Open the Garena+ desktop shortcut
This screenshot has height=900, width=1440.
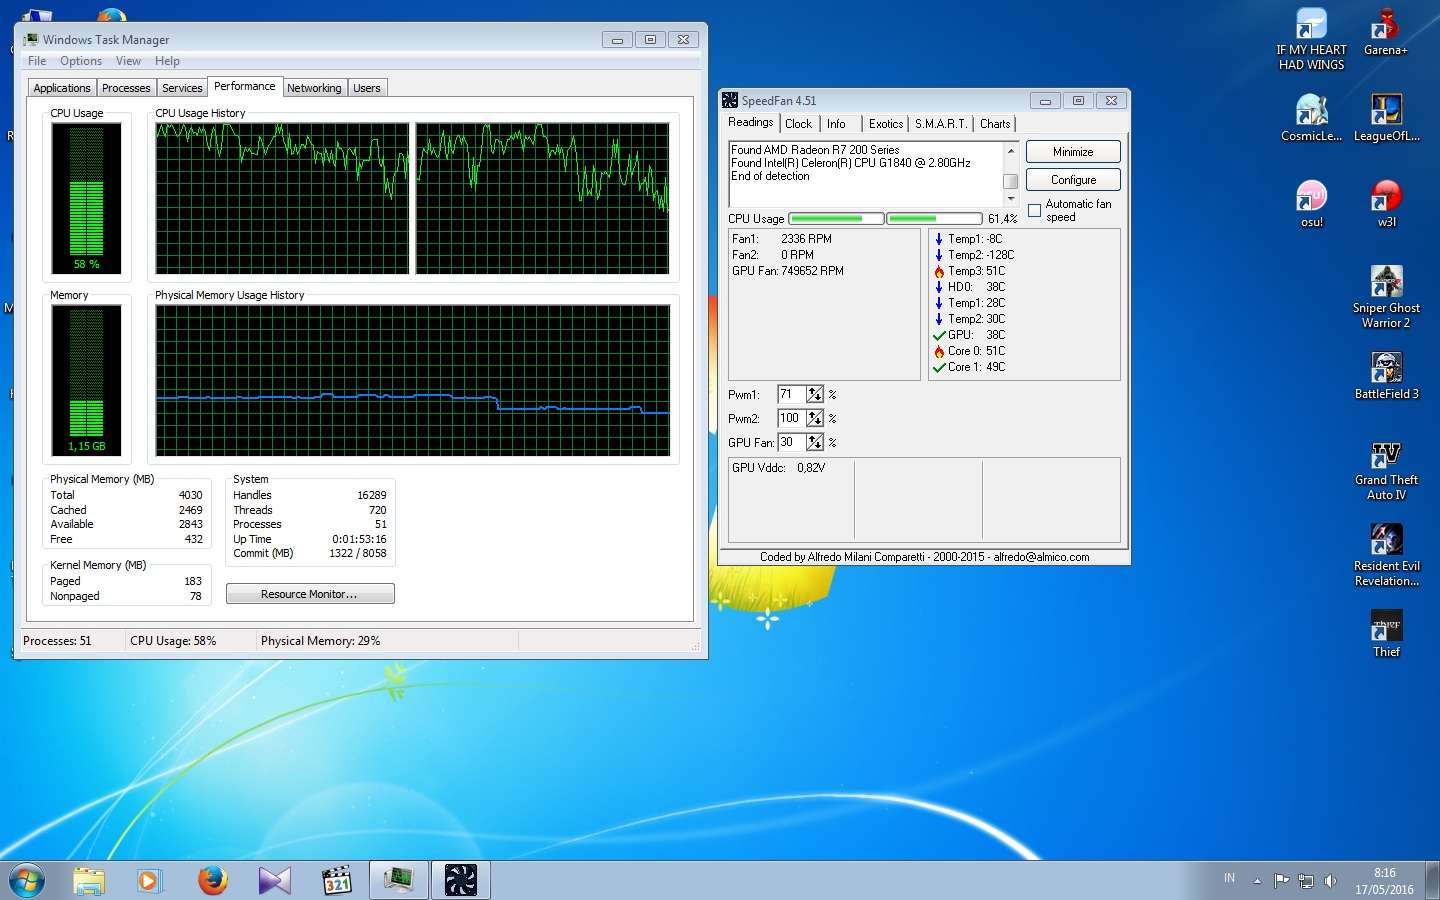click(x=1386, y=32)
